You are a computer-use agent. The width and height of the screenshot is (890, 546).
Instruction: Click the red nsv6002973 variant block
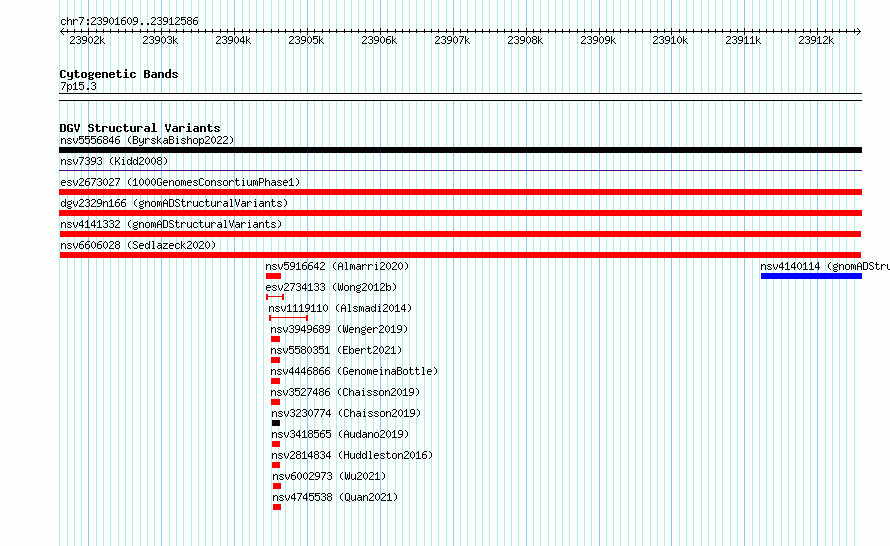(277, 486)
